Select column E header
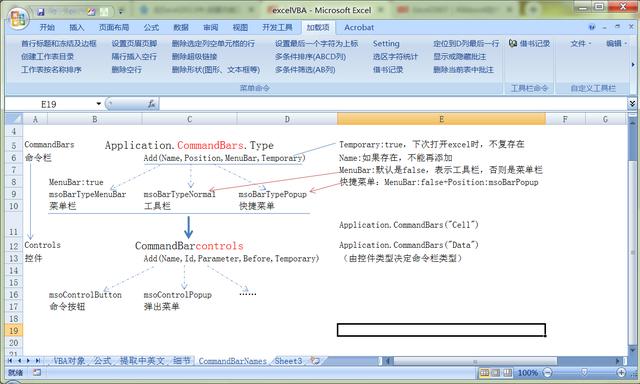 [x=441, y=119]
